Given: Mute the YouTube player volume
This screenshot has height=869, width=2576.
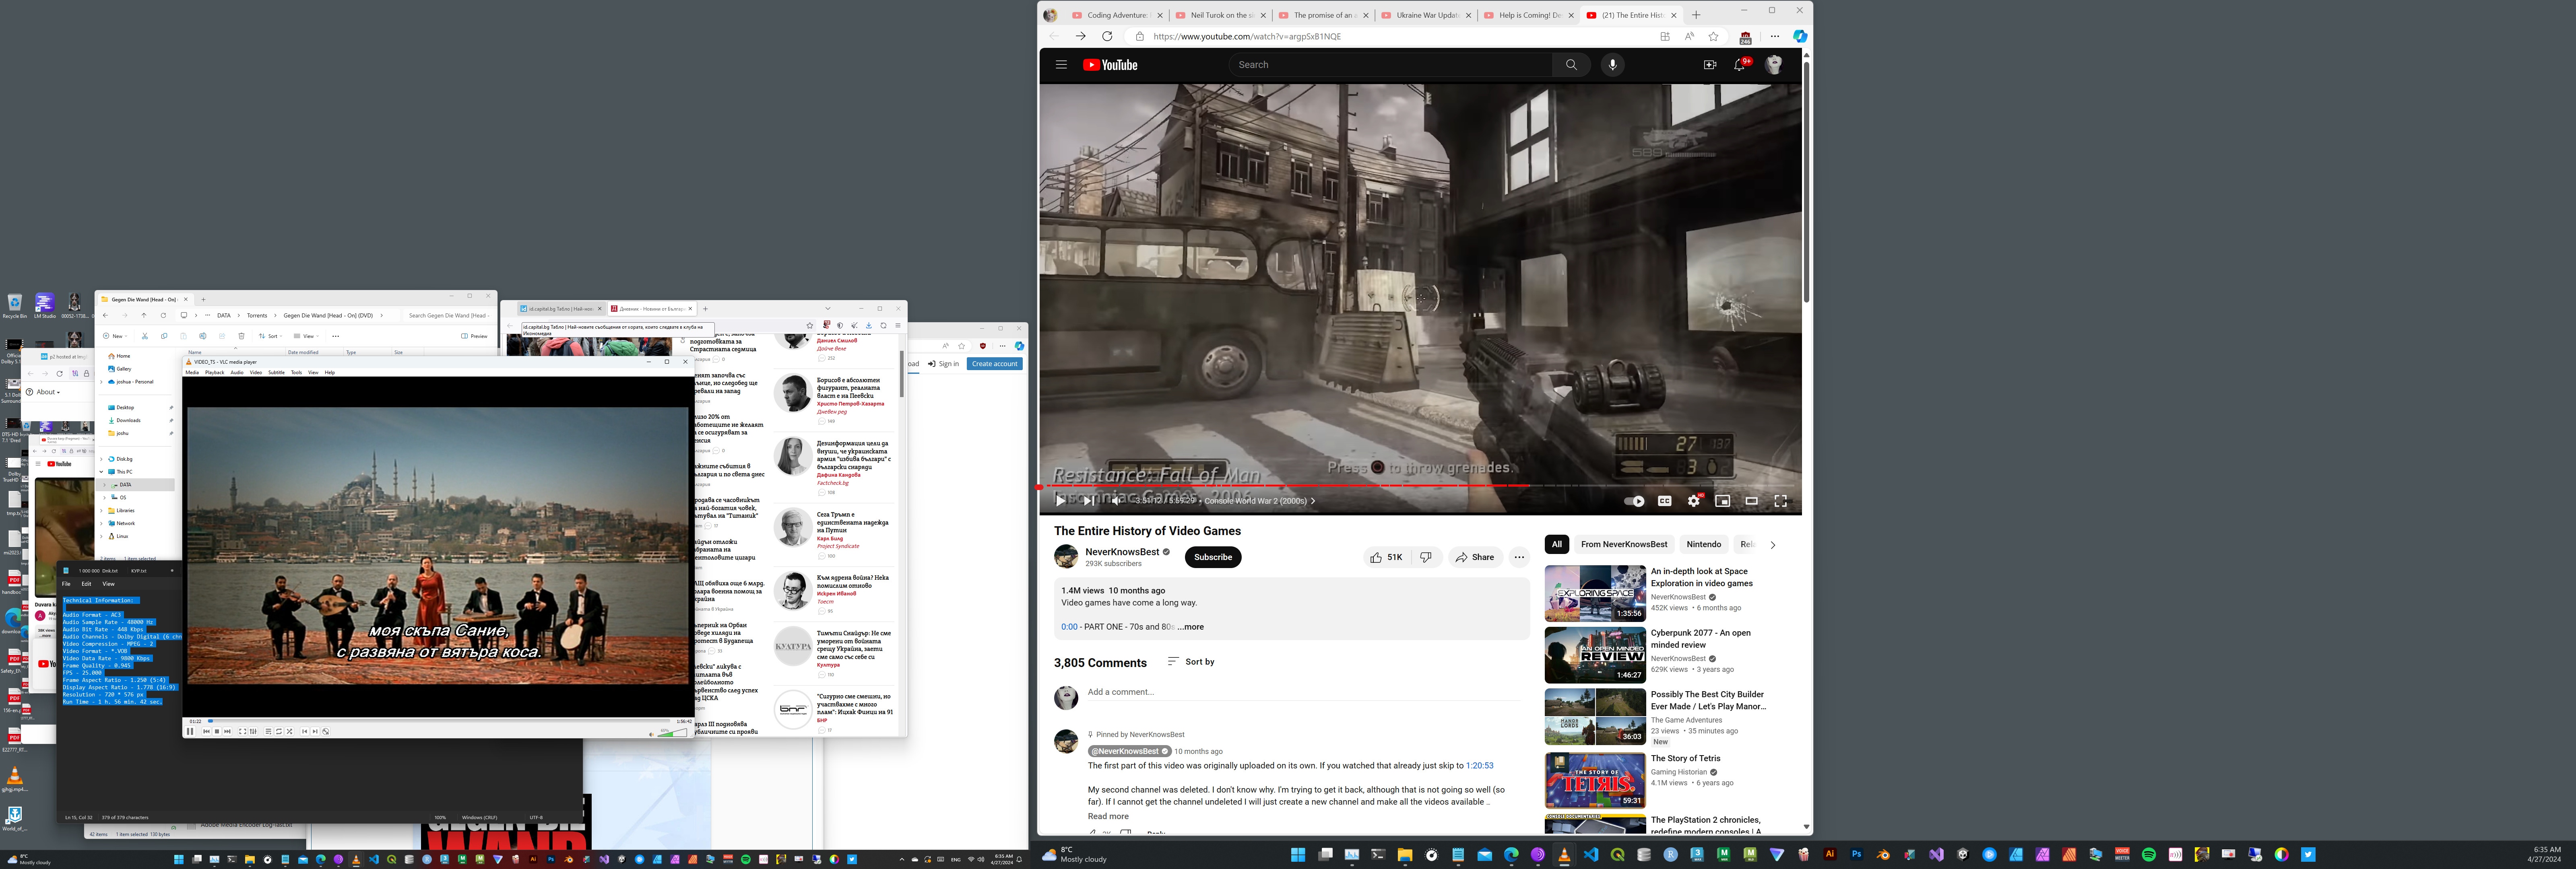Looking at the screenshot, I should (1116, 501).
